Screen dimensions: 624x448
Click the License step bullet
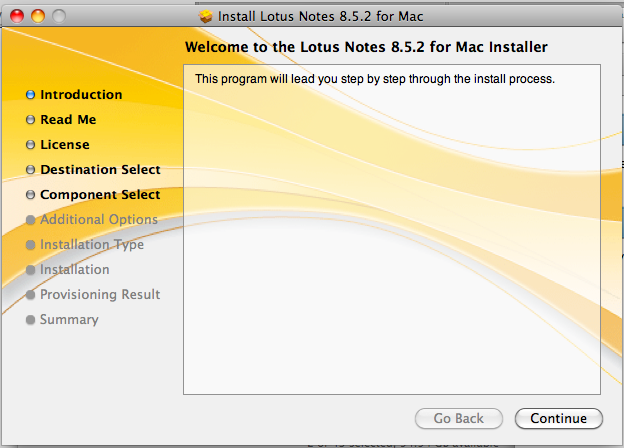point(31,145)
